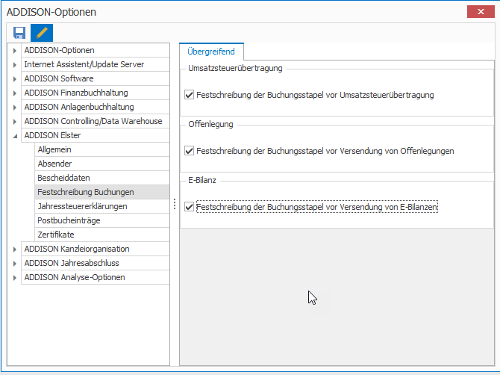Expand the ADDISON Finanzbuchhaltung node arrow
The width and height of the screenshot is (500, 375).
tap(15, 93)
